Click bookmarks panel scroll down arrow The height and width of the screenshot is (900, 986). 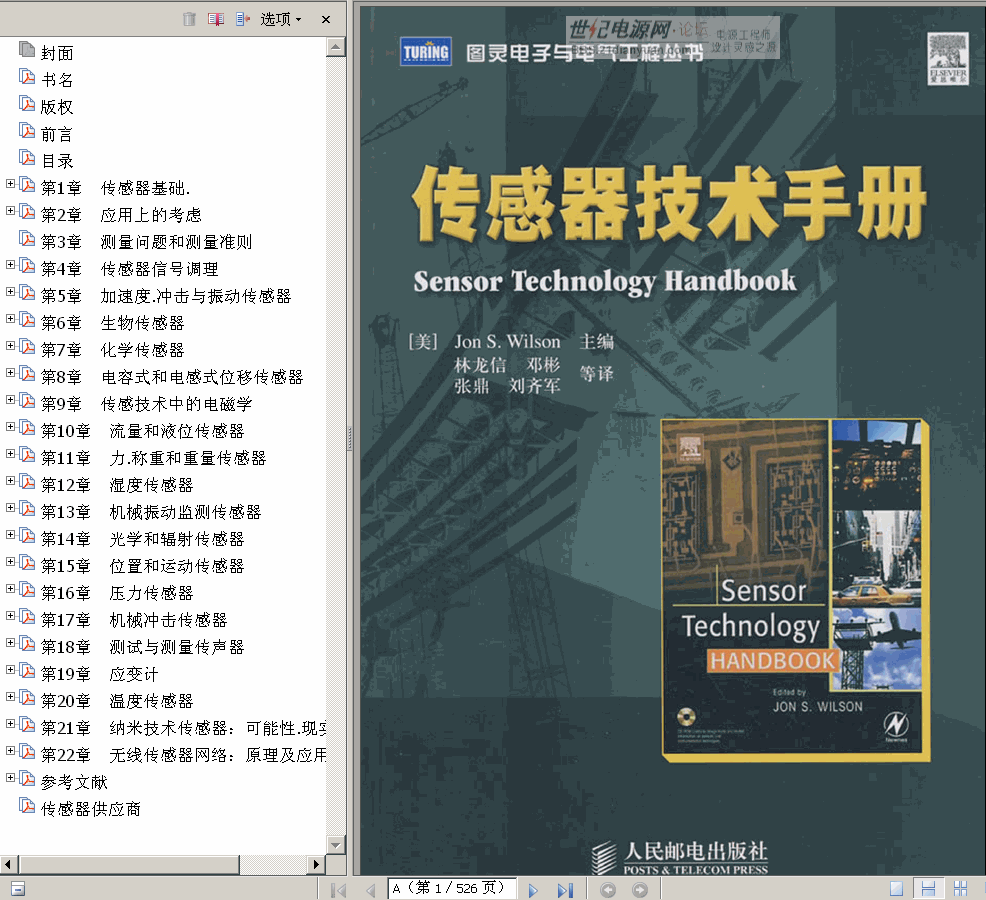[x=336, y=845]
